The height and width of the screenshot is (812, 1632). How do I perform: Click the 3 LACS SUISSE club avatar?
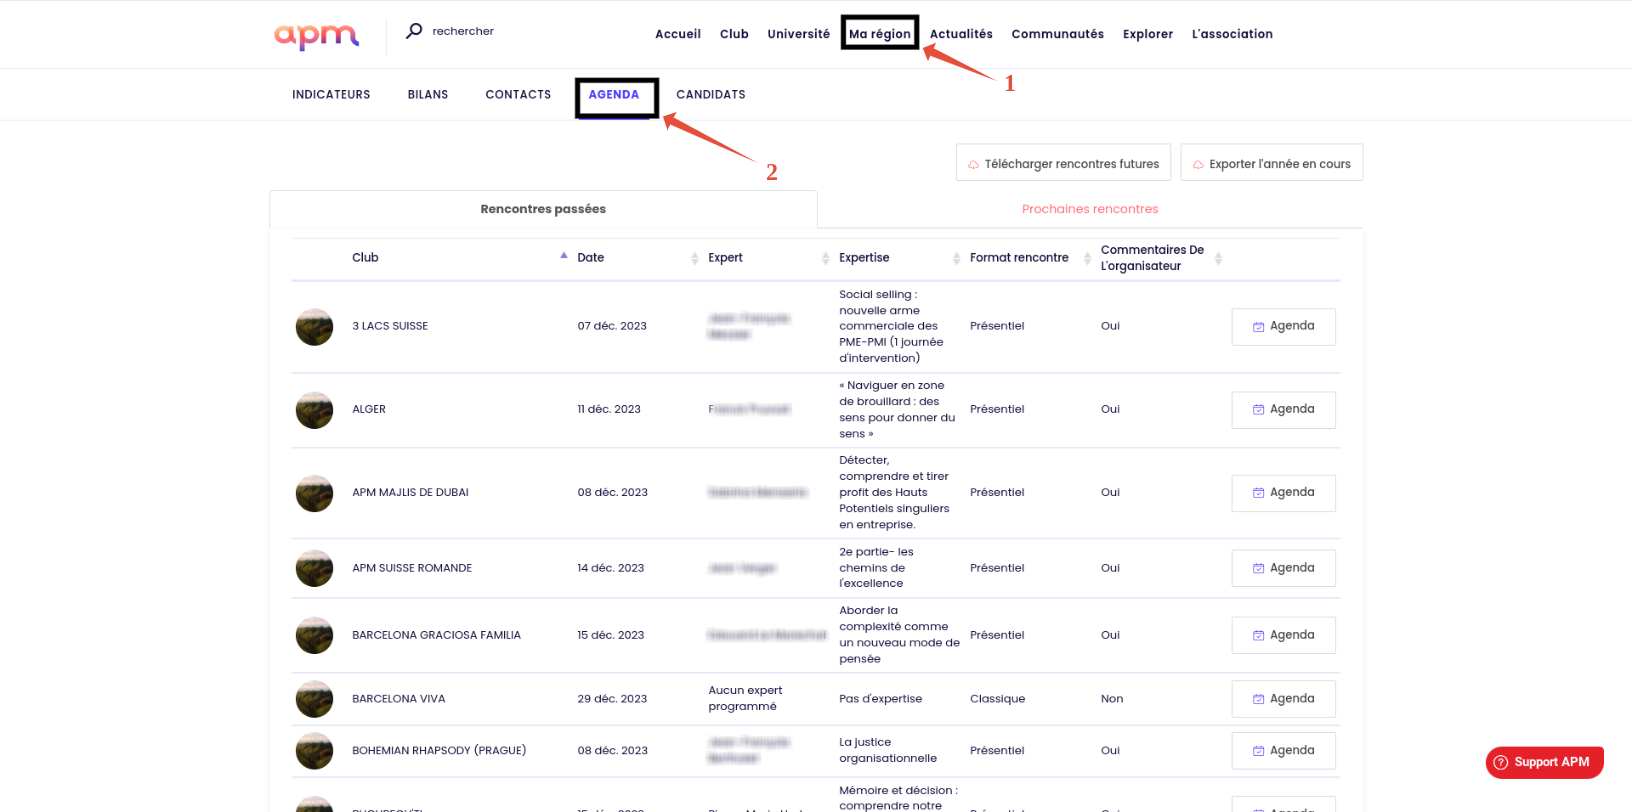pos(314,327)
